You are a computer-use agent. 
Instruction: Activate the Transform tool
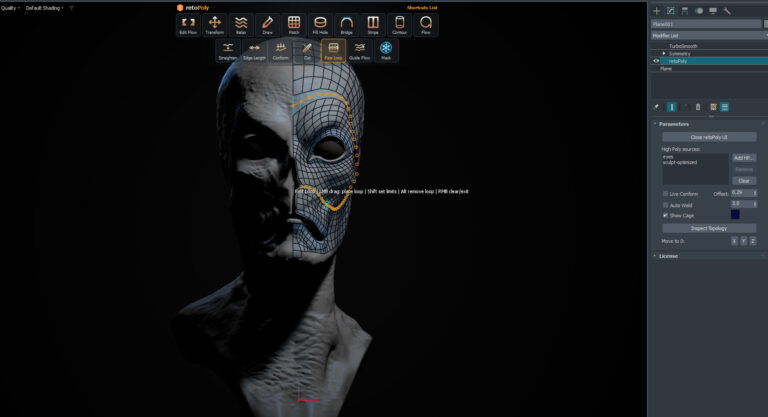pos(215,25)
